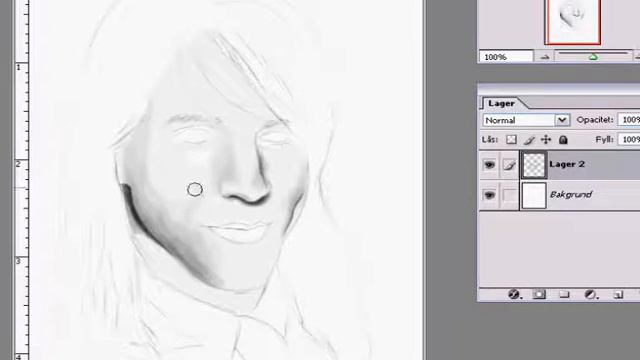Select the Bakgrund layer name

571,194
